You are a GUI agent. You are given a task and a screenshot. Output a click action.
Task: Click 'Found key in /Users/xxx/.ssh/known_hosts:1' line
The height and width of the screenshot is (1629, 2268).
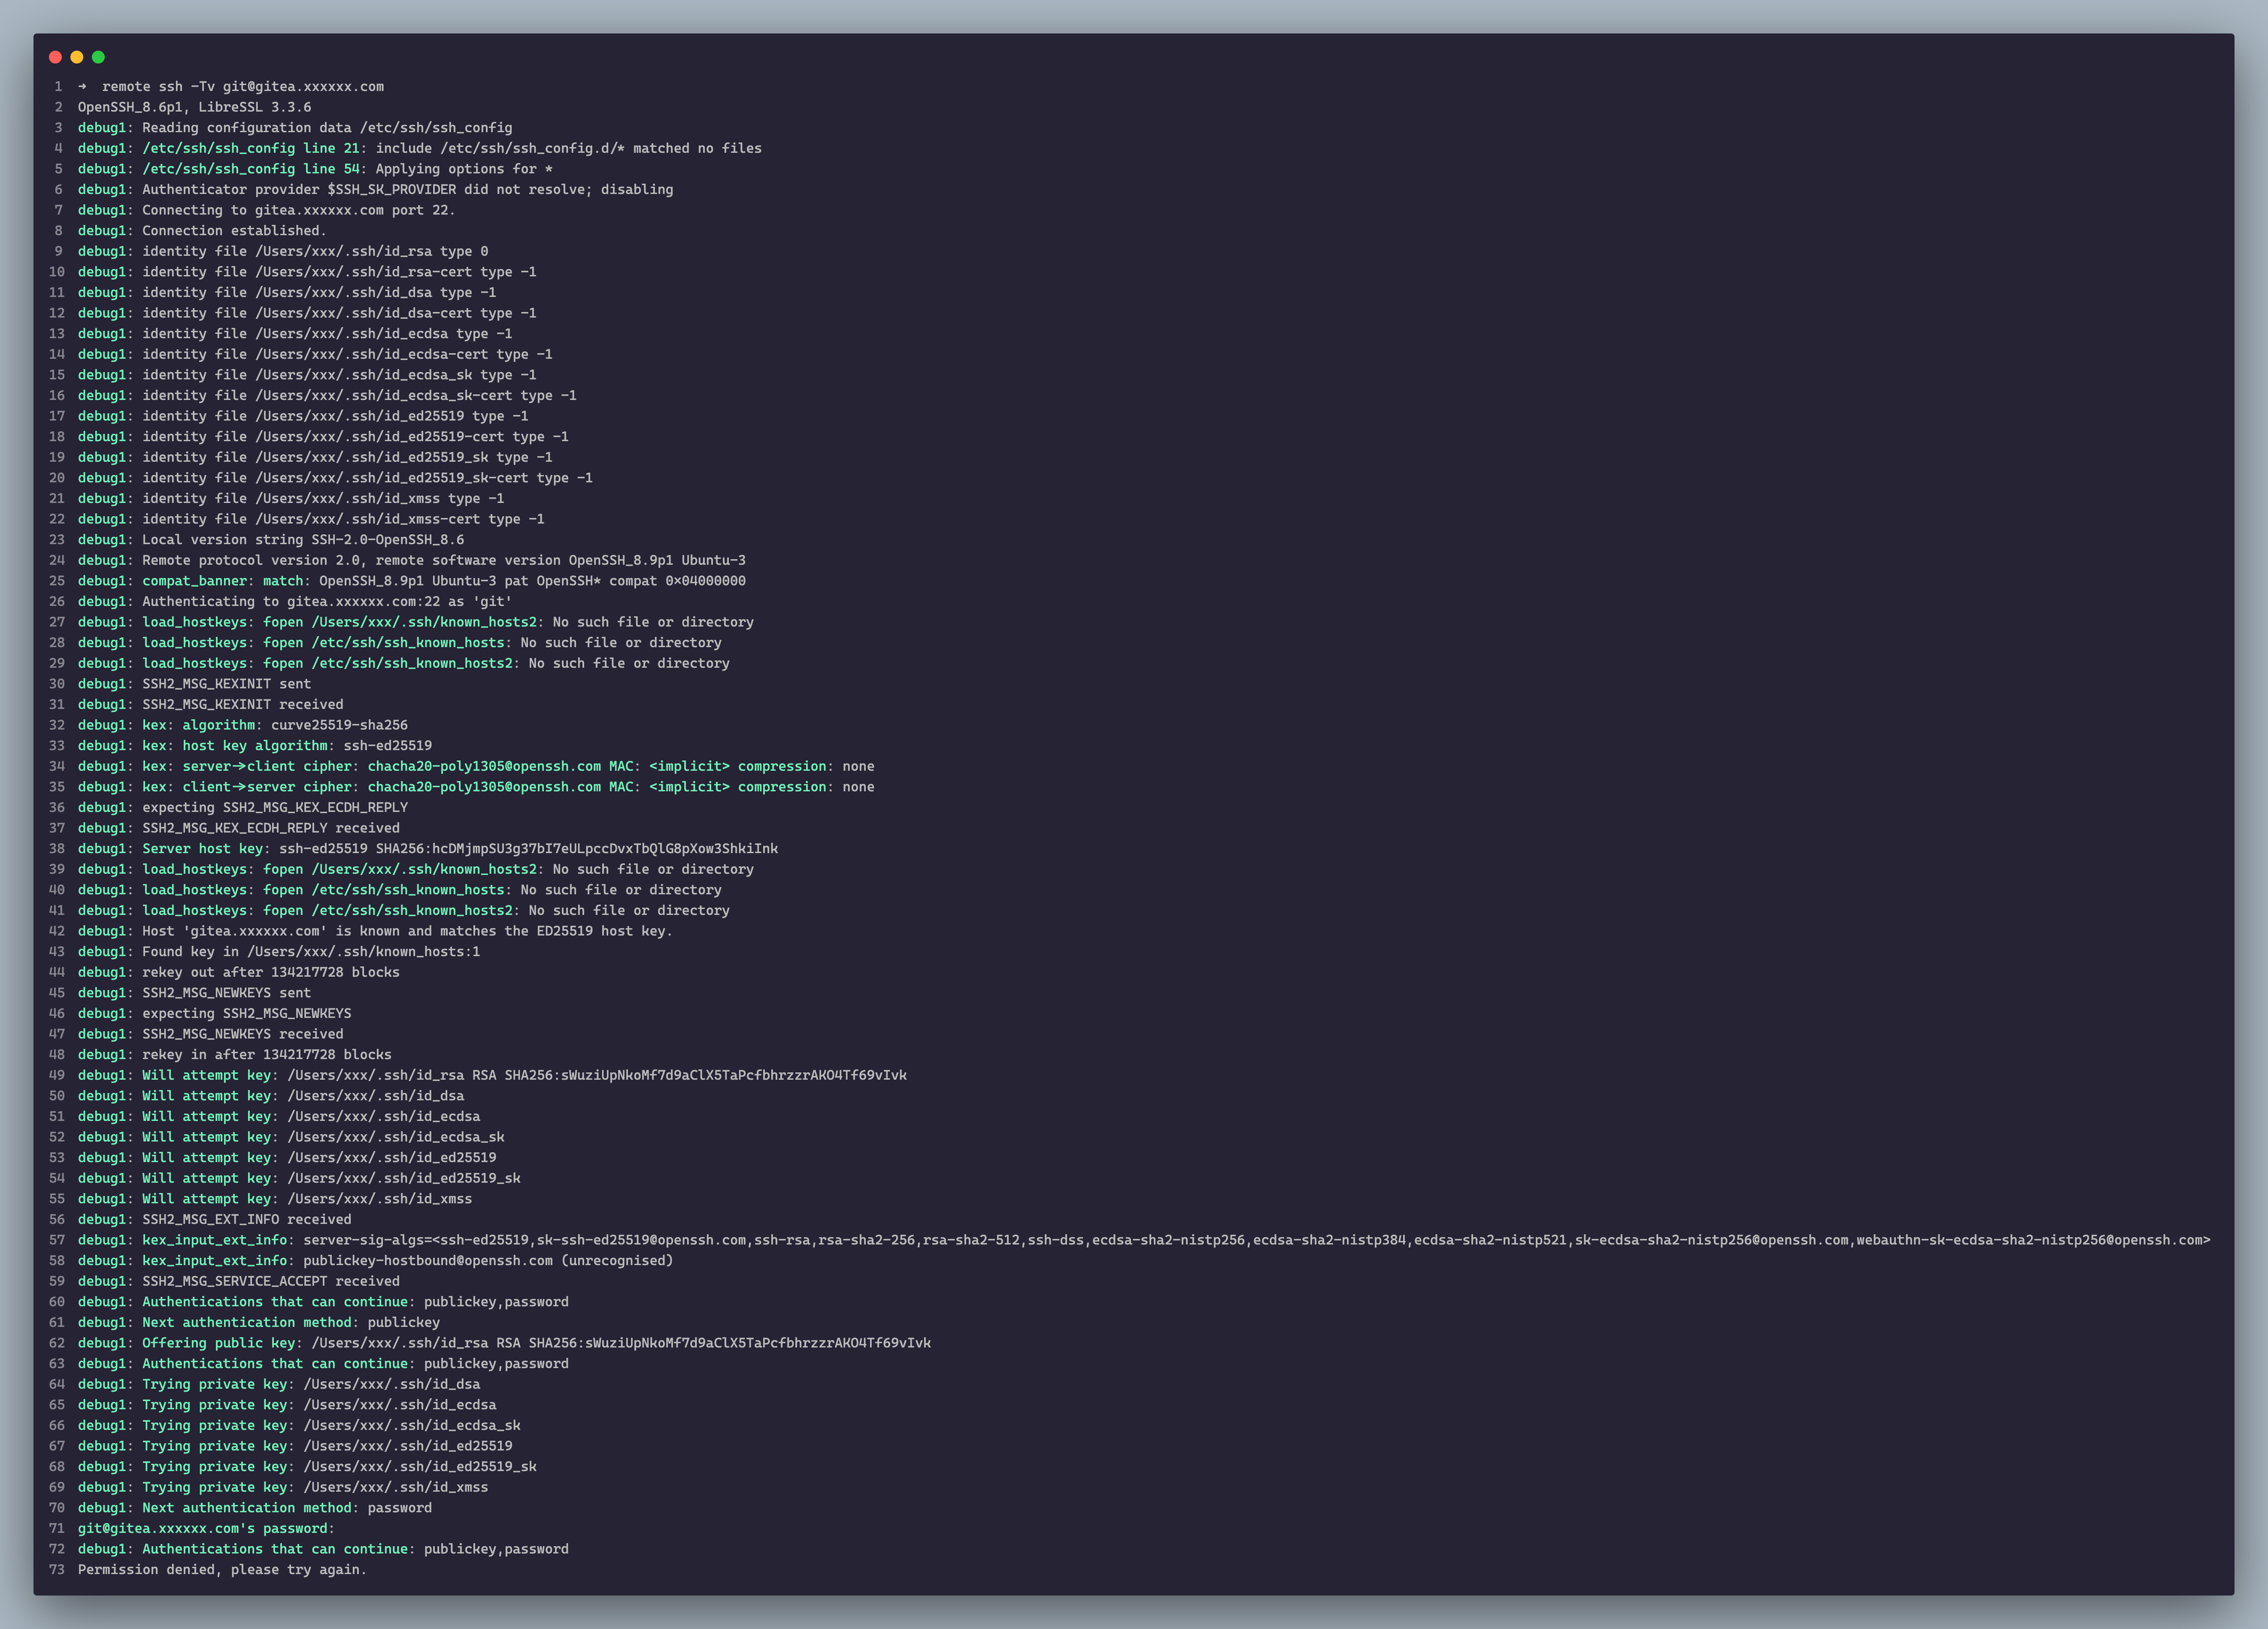pyautogui.click(x=279, y=952)
